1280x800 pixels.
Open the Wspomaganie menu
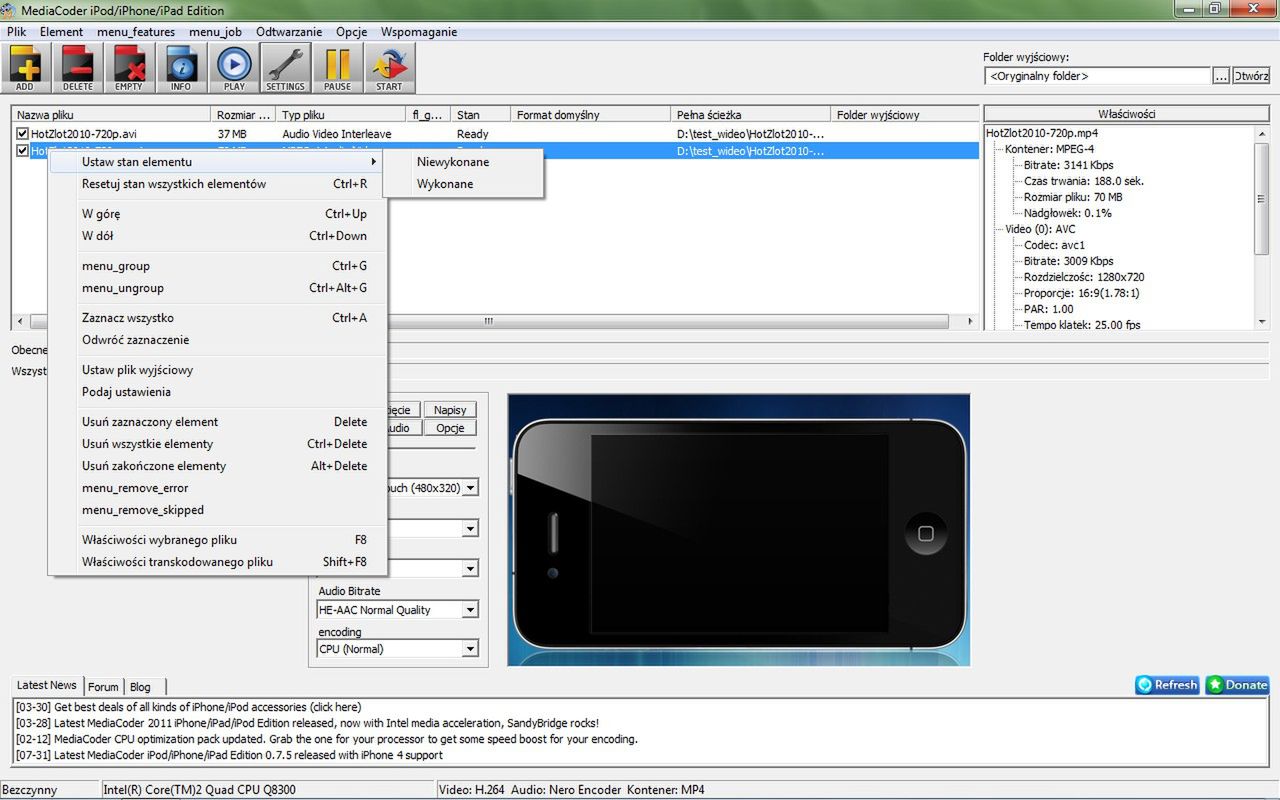pos(419,32)
